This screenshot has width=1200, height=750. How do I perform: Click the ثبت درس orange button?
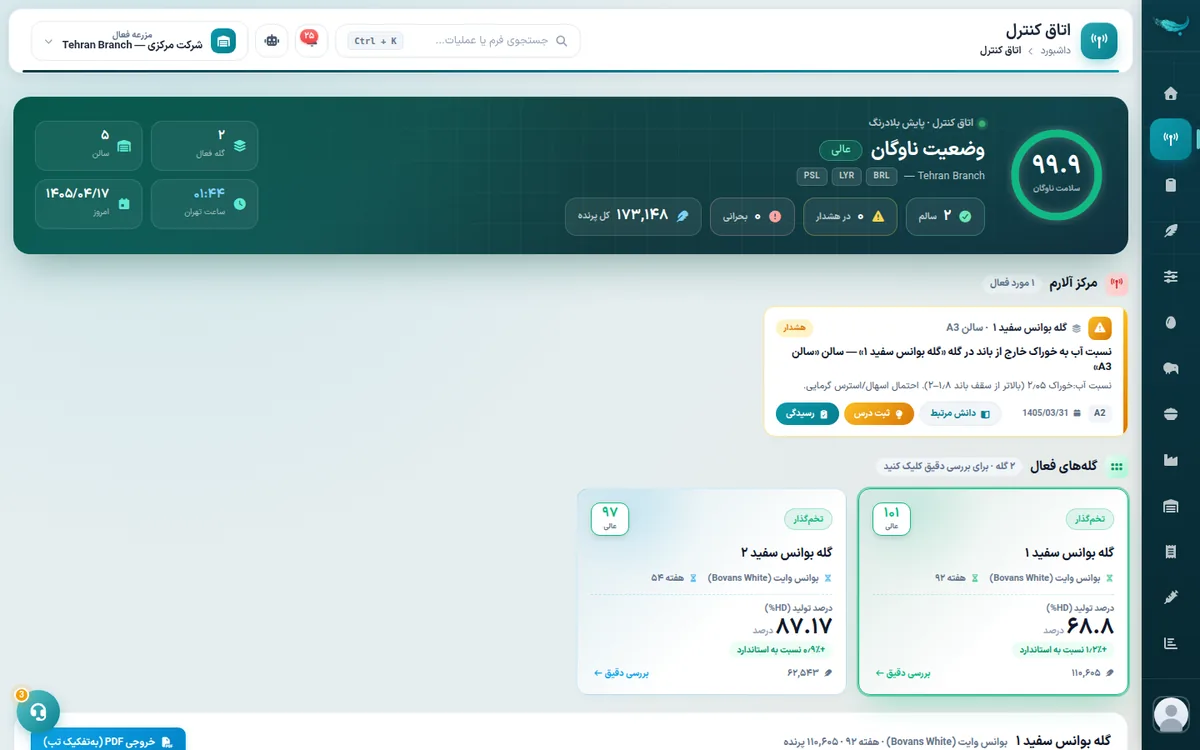879,413
